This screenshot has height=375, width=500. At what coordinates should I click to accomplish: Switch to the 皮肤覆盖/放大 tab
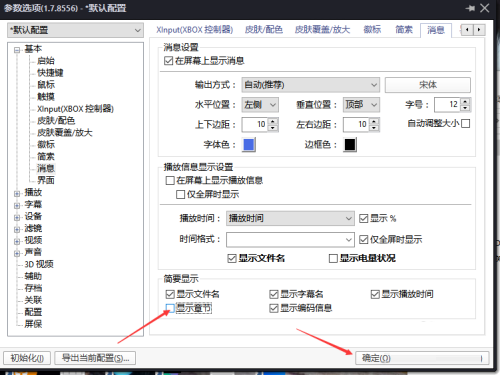(322, 30)
